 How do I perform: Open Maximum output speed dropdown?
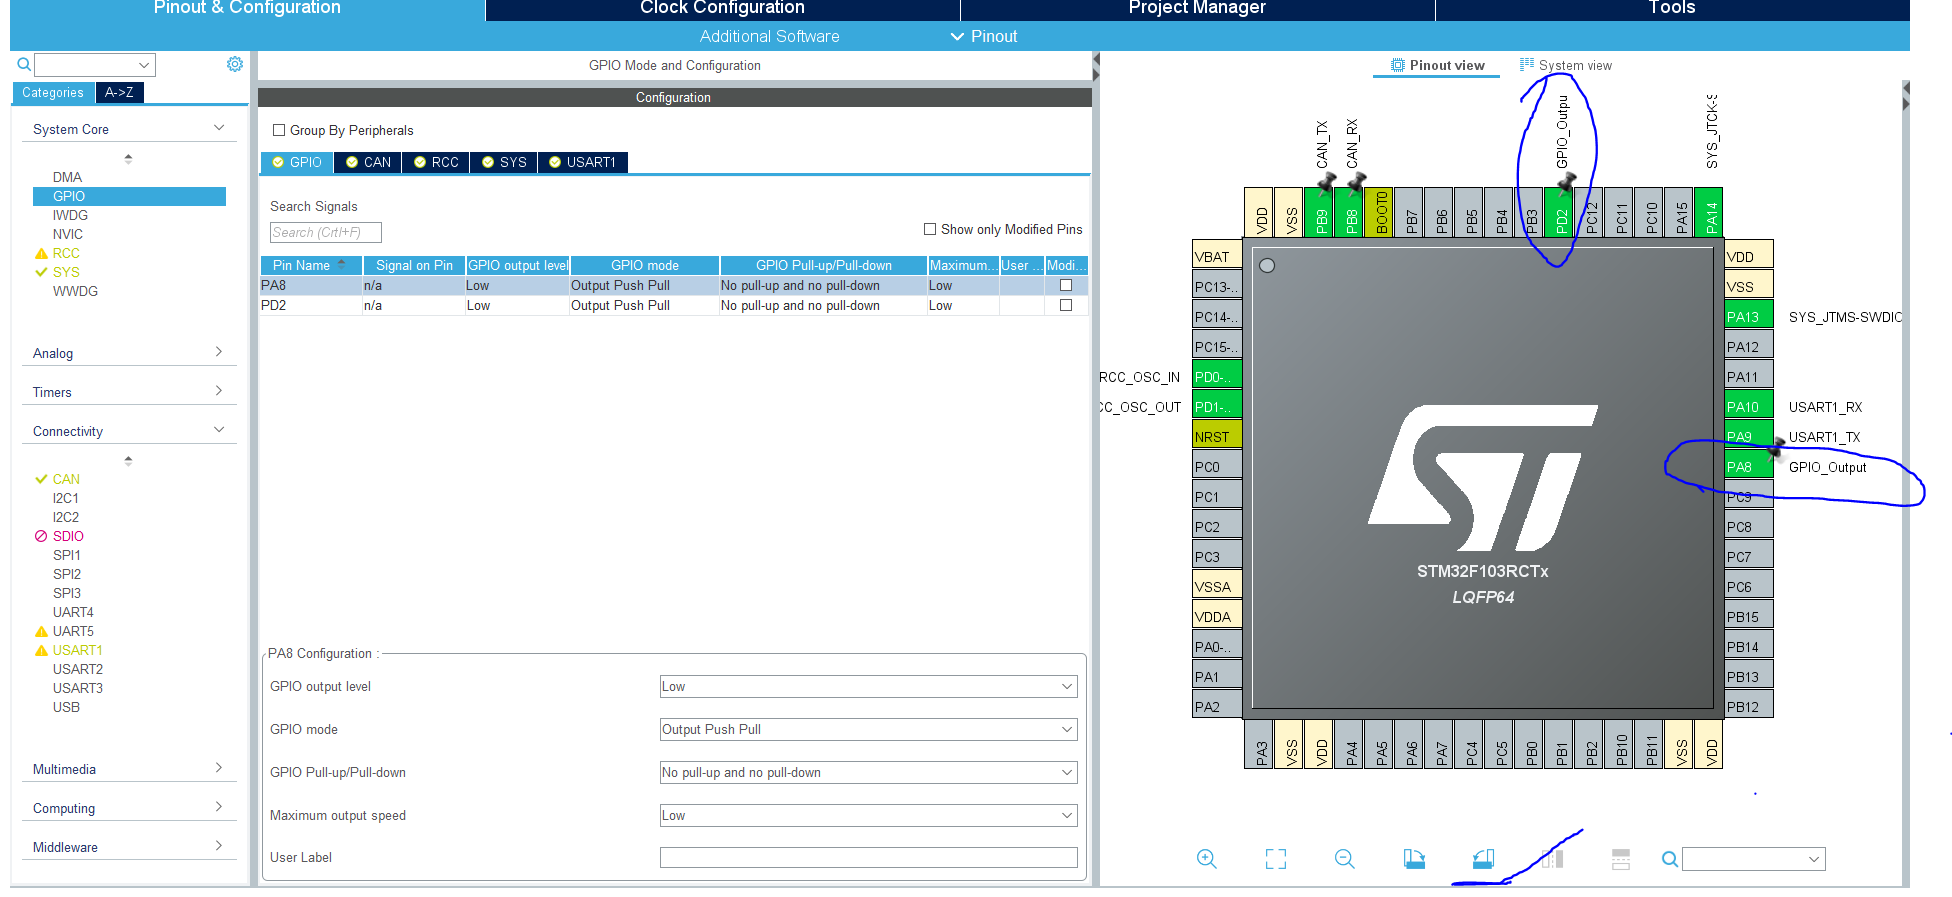[868, 815]
